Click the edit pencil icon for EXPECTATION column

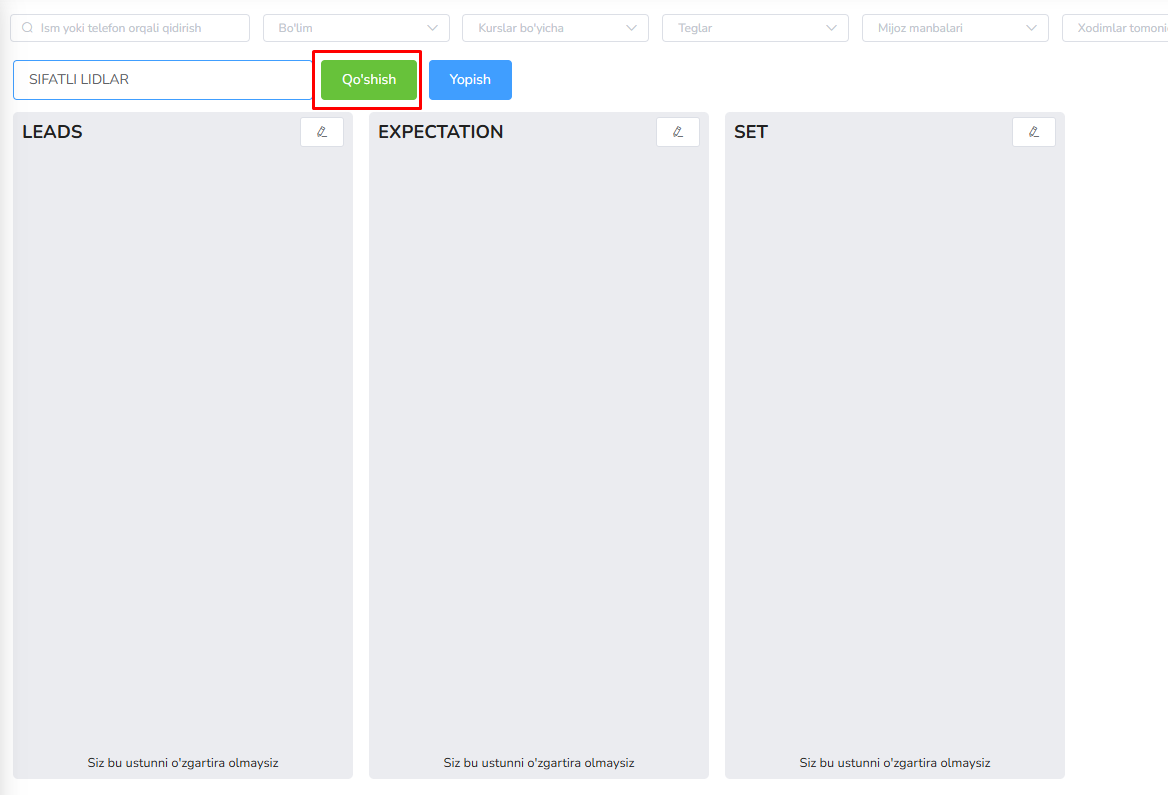click(677, 132)
